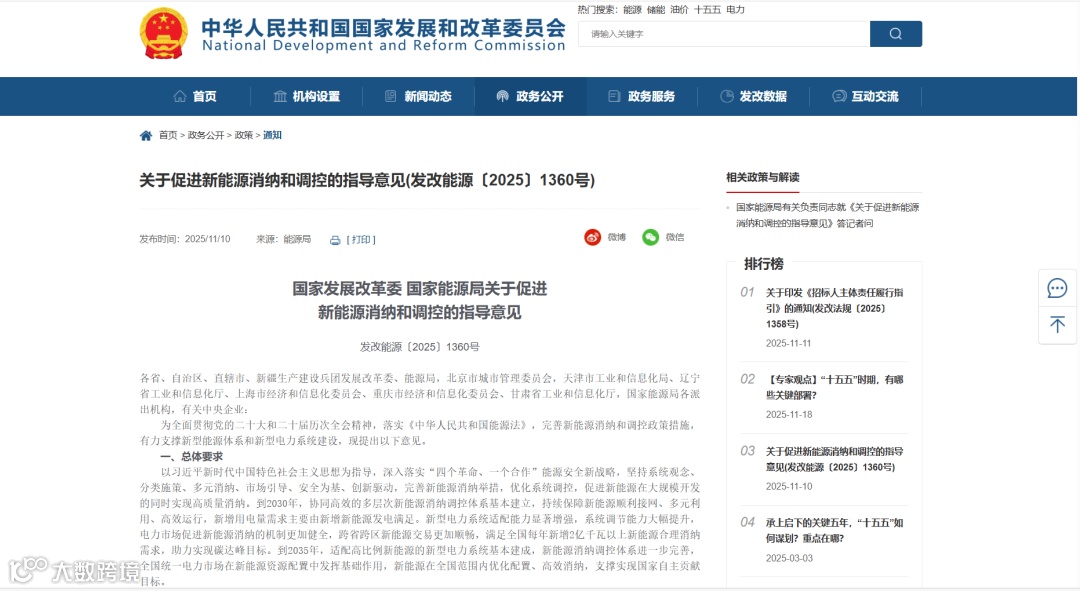Click the printer icon
Screen dimensions: 1080x591
(335, 240)
